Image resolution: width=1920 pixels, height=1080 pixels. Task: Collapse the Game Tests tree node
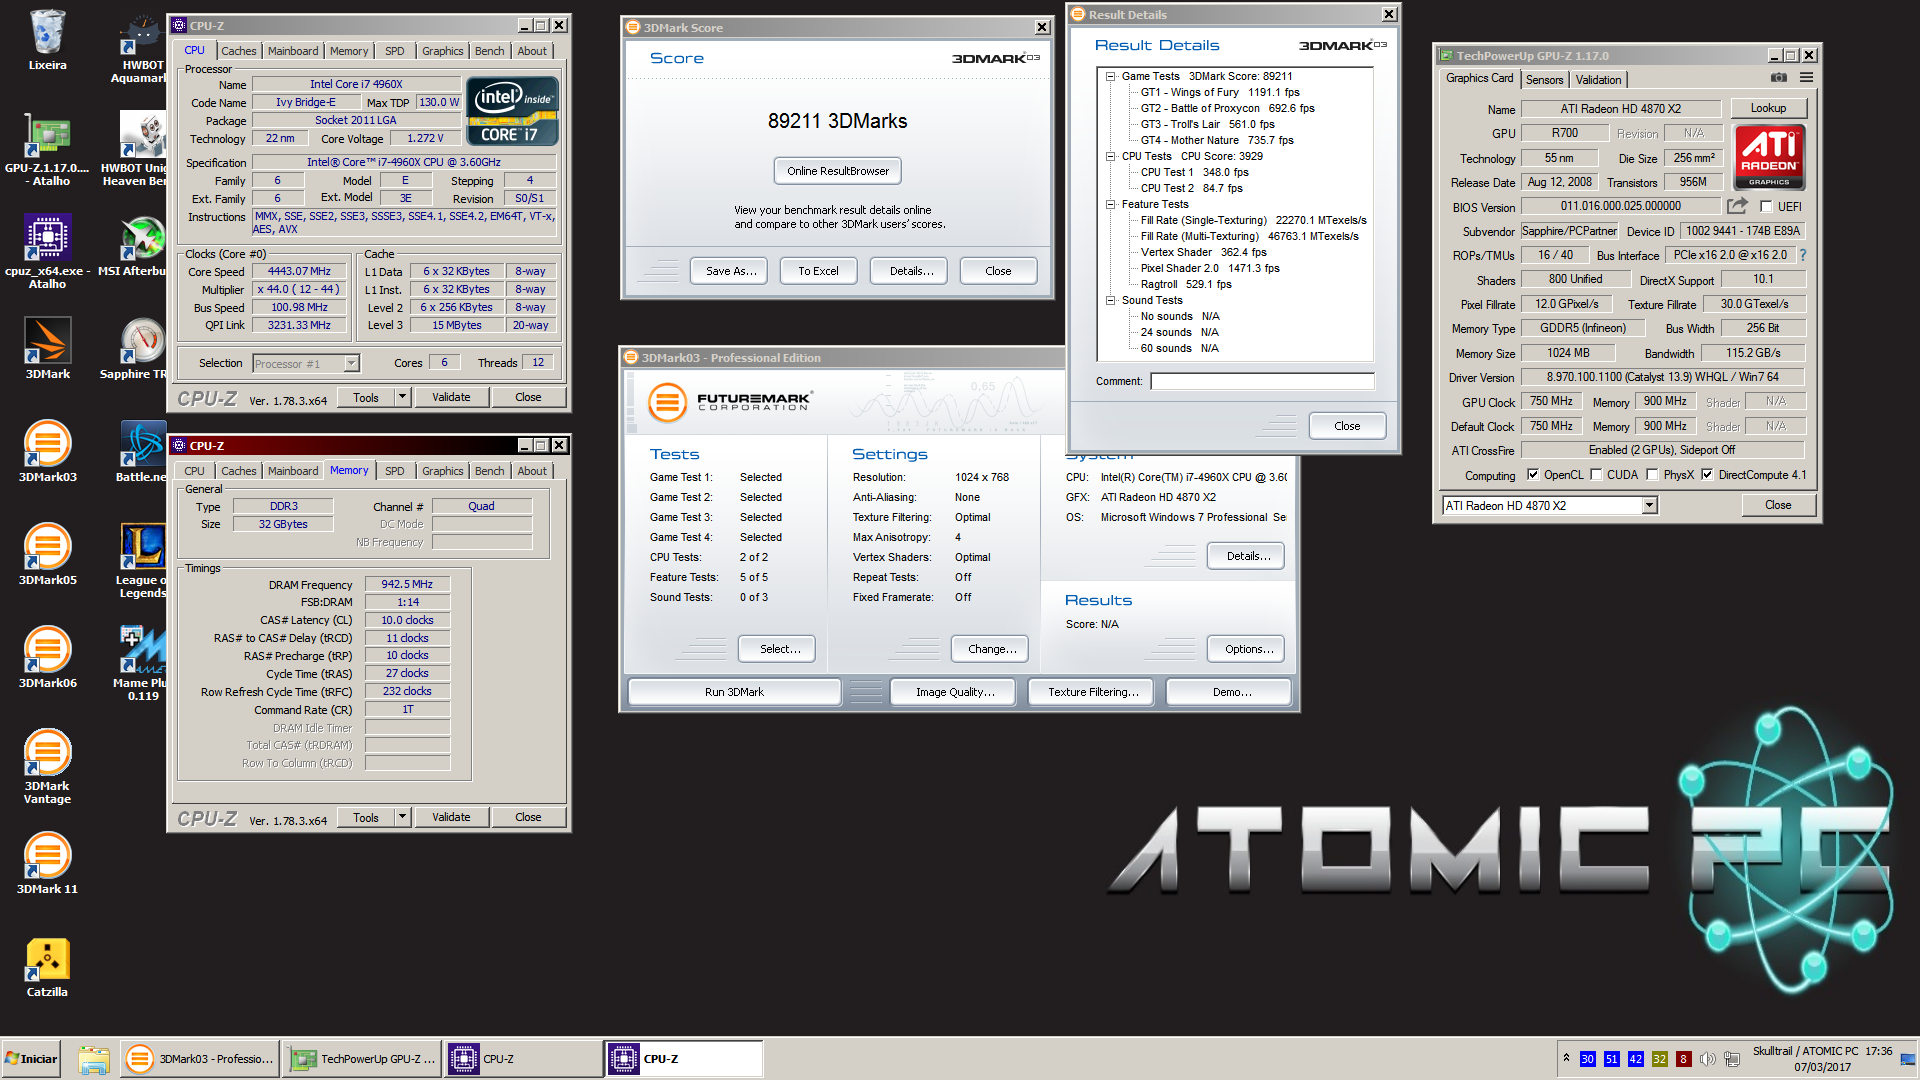[1110, 76]
